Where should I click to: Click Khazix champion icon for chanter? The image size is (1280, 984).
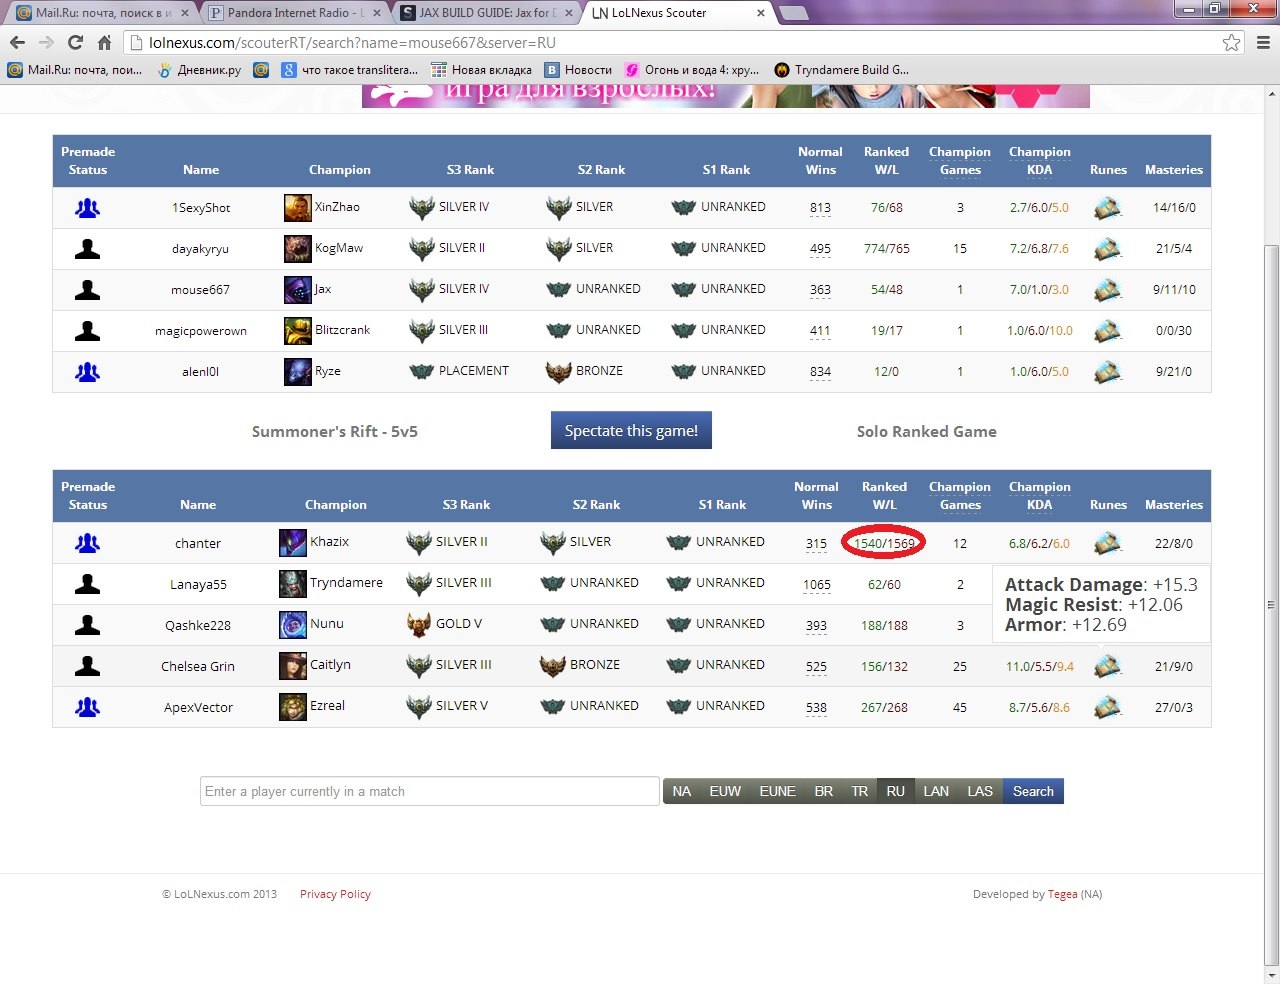click(x=292, y=543)
